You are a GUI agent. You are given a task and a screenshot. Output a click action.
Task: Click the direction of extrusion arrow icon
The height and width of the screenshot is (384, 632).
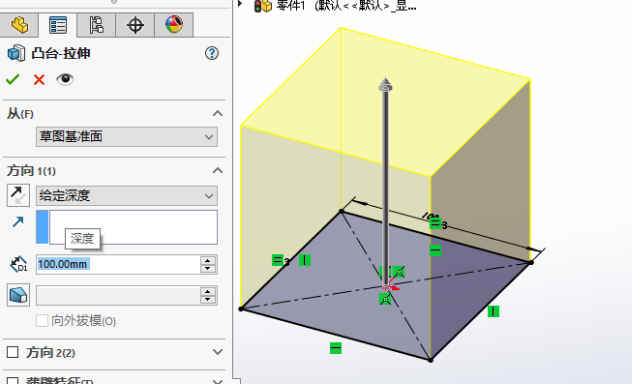(x=18, y=222)
